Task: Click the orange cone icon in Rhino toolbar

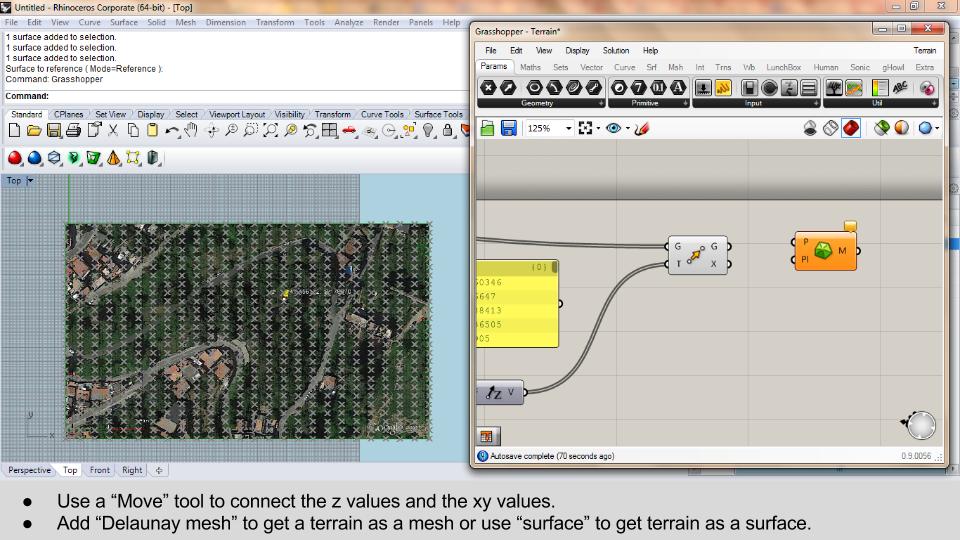Action: (113, 158)
